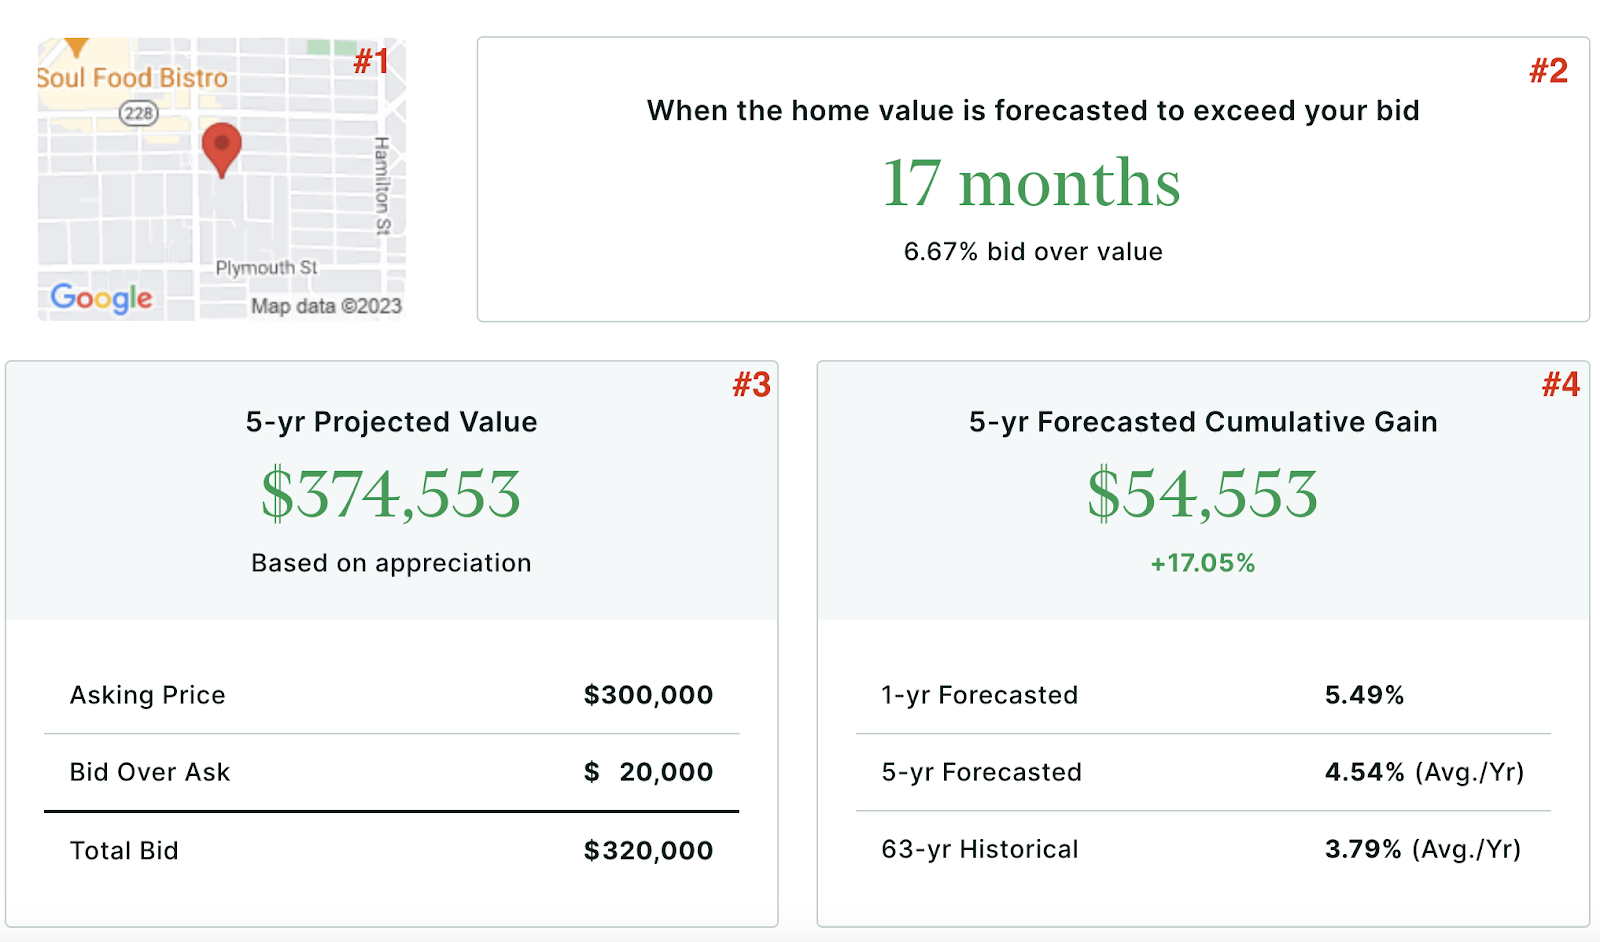
Task: Select the Asking Price $300,000 amount
Action: pos(648,695)
